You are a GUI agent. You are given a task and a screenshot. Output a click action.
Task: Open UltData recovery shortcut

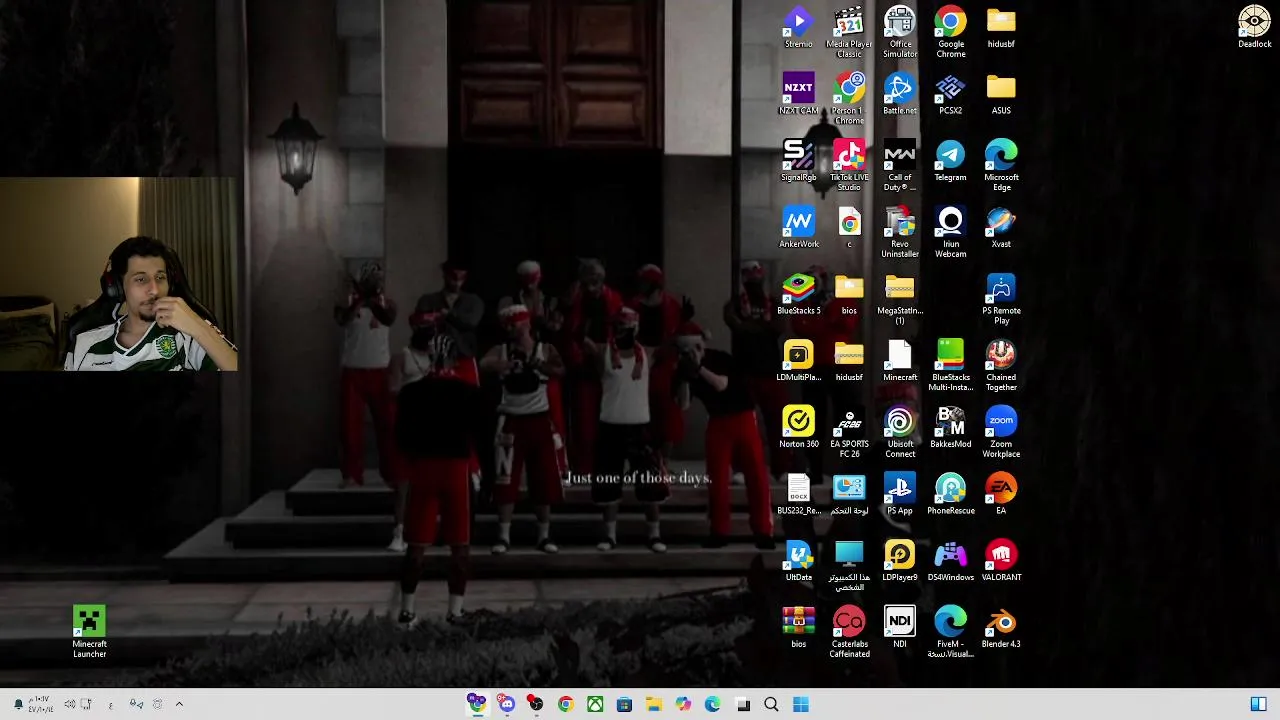[x=798, y=561]
